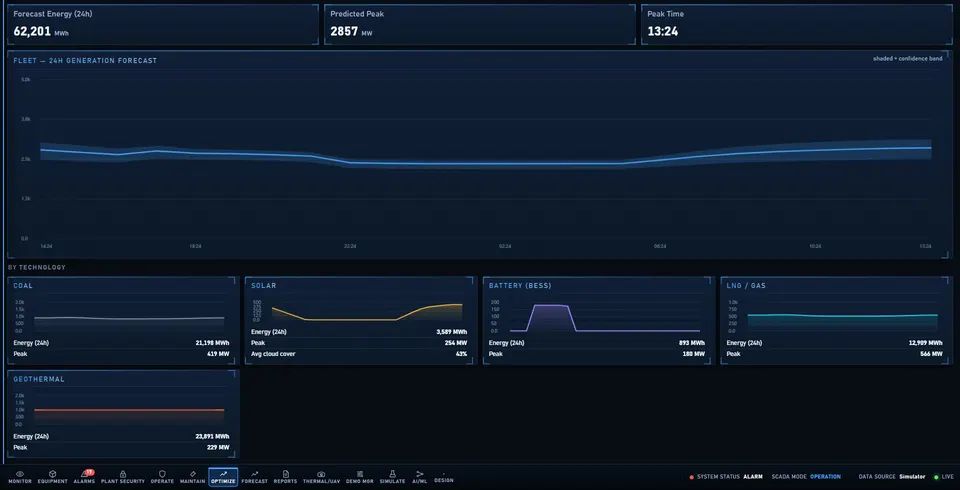Open the Solar technology card title
The width and height of the screenshot is (960, 490).
click(x=263, y=285)
